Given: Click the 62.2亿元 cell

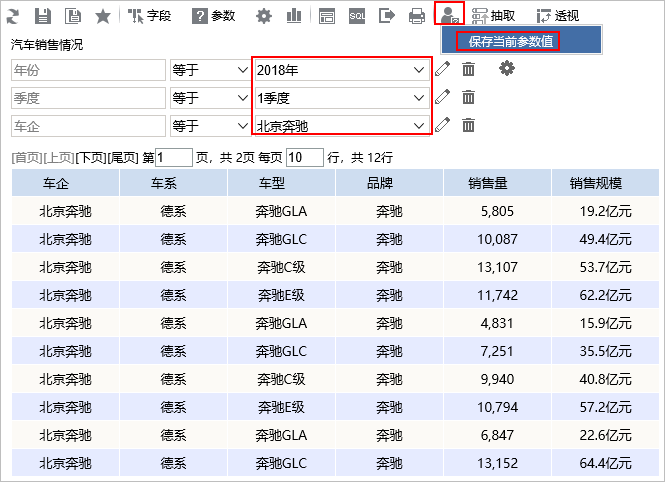Looking at the screenshot, I should pos(606,295).
